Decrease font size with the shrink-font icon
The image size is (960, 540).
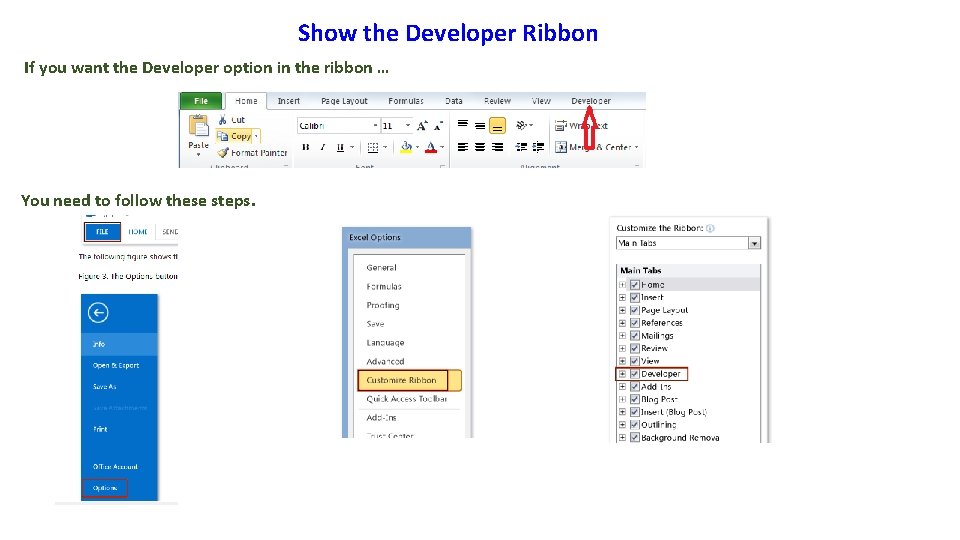(x=438, y=126)
